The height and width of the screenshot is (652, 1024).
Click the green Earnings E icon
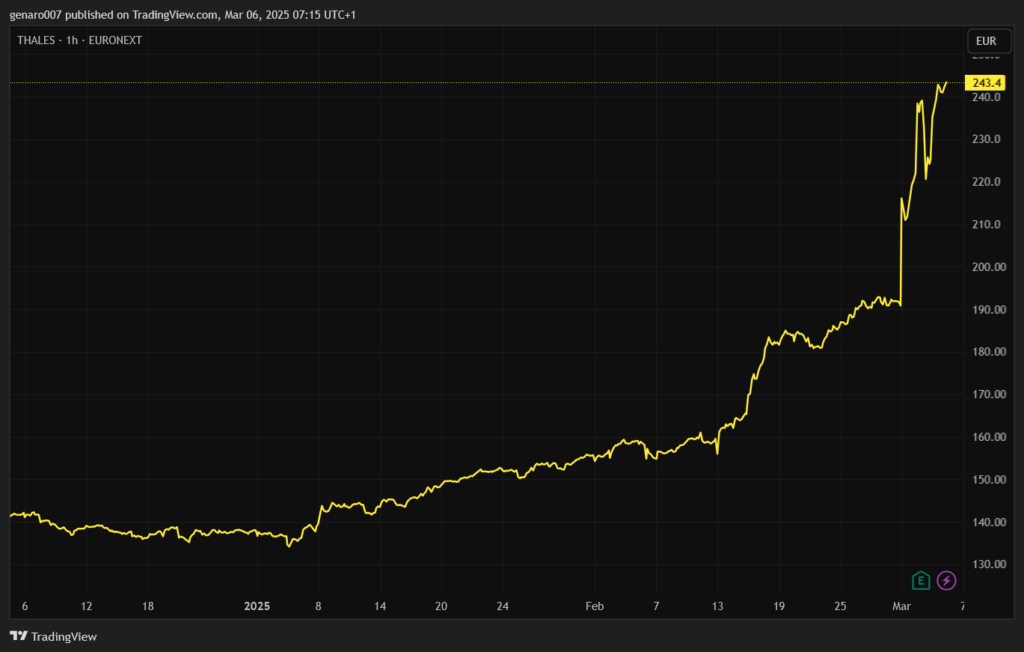921,580
